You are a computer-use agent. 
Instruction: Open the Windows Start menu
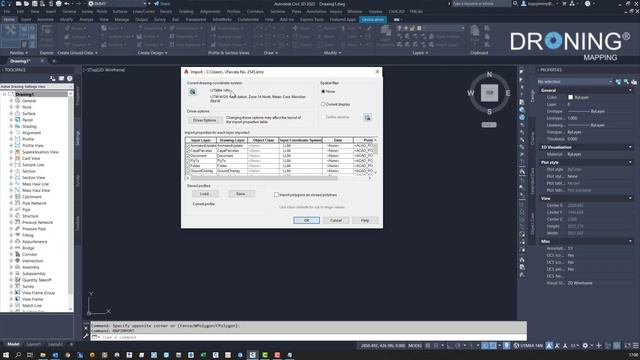click(x=6, y=355)
